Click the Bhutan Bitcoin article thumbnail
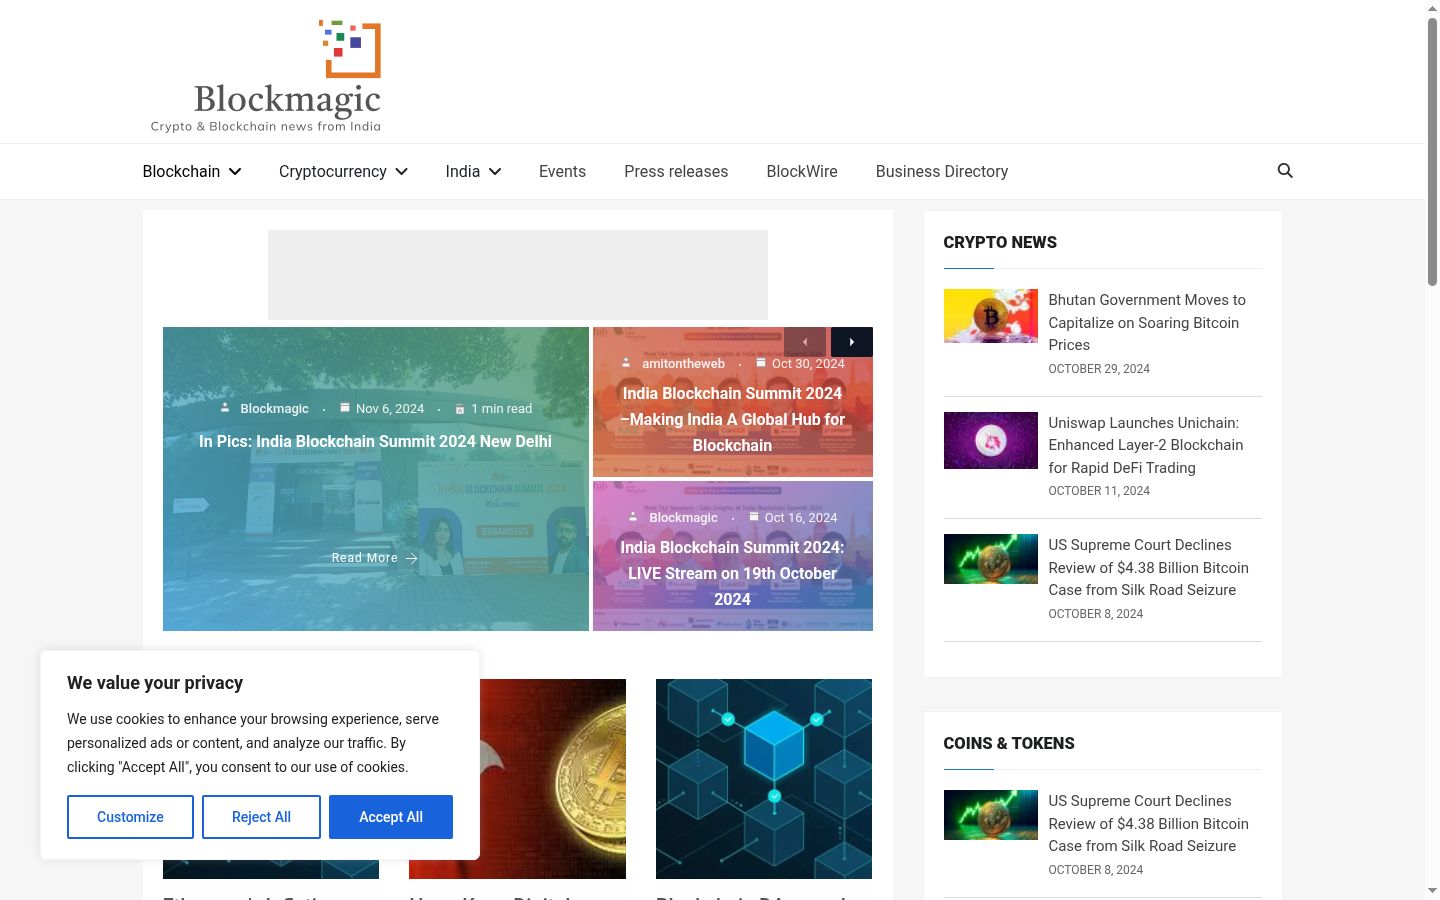 [x=991, y=316]
